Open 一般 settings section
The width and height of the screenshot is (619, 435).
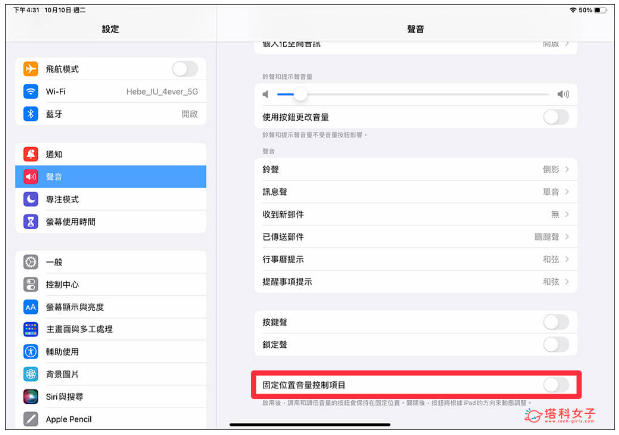(x=110, y=262)
